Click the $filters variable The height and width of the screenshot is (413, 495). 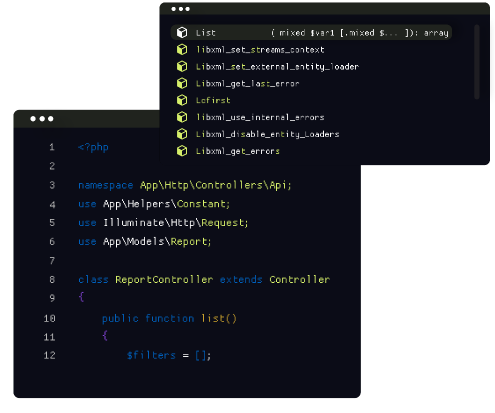[x=151, y=355]
